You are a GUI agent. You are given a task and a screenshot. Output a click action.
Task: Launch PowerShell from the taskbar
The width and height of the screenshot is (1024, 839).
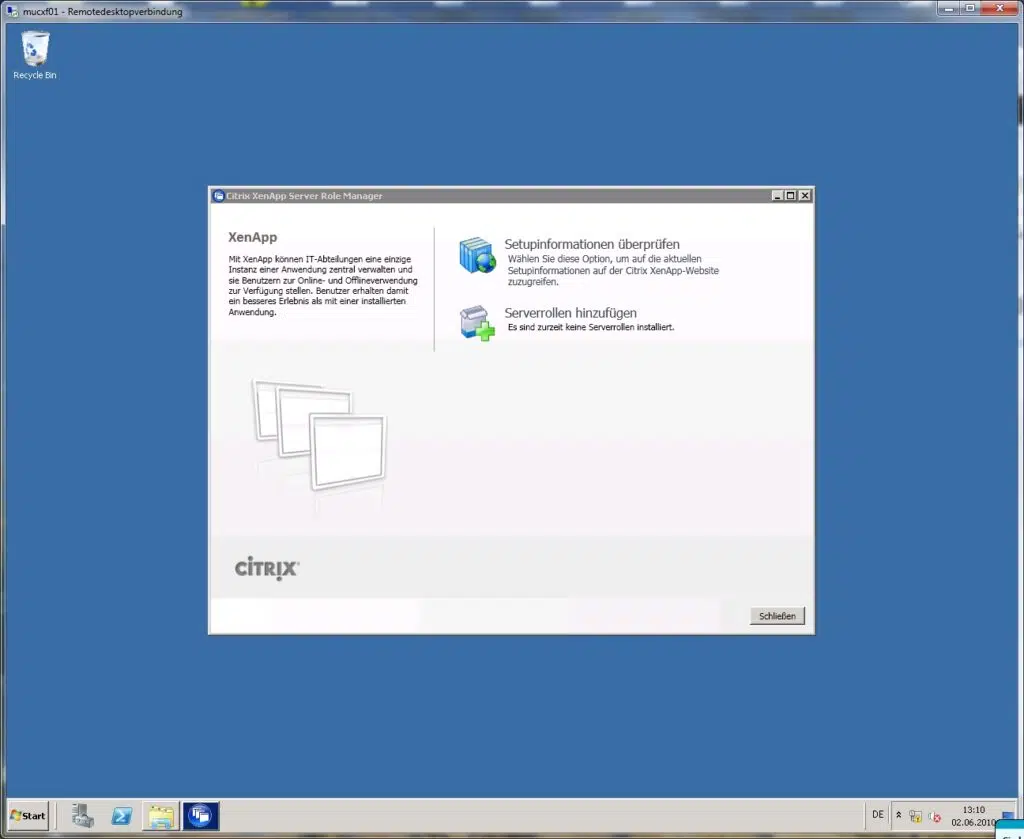[x=121, y=815]
